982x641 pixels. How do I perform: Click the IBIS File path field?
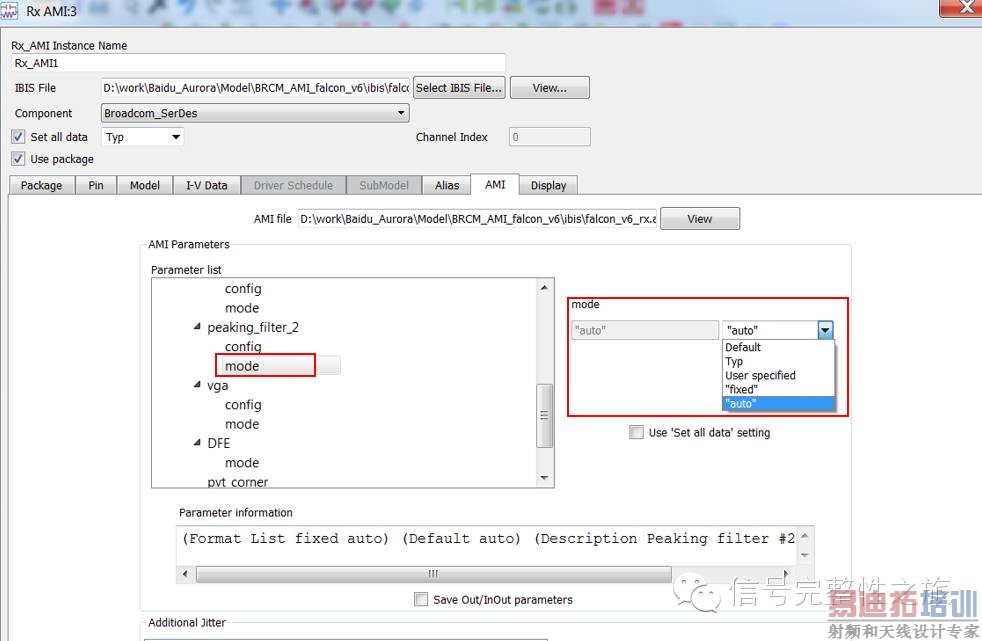[256, 88]
